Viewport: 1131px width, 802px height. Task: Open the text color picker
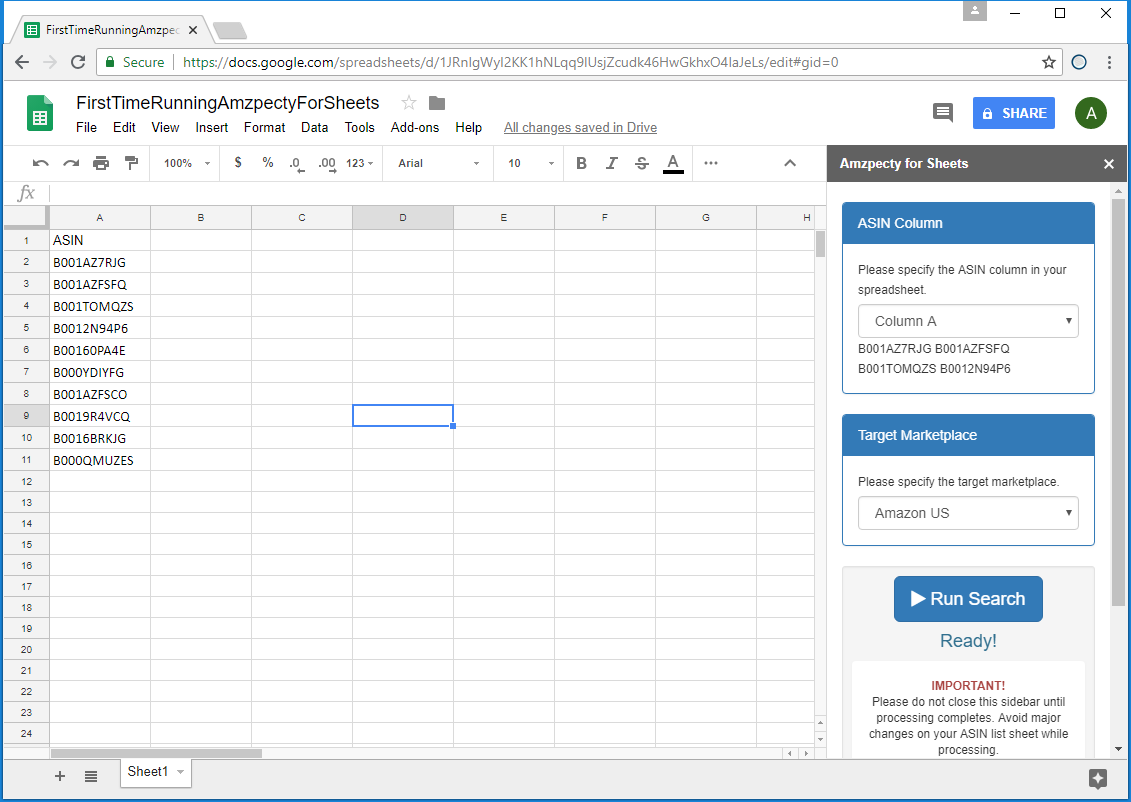[673, 164]
